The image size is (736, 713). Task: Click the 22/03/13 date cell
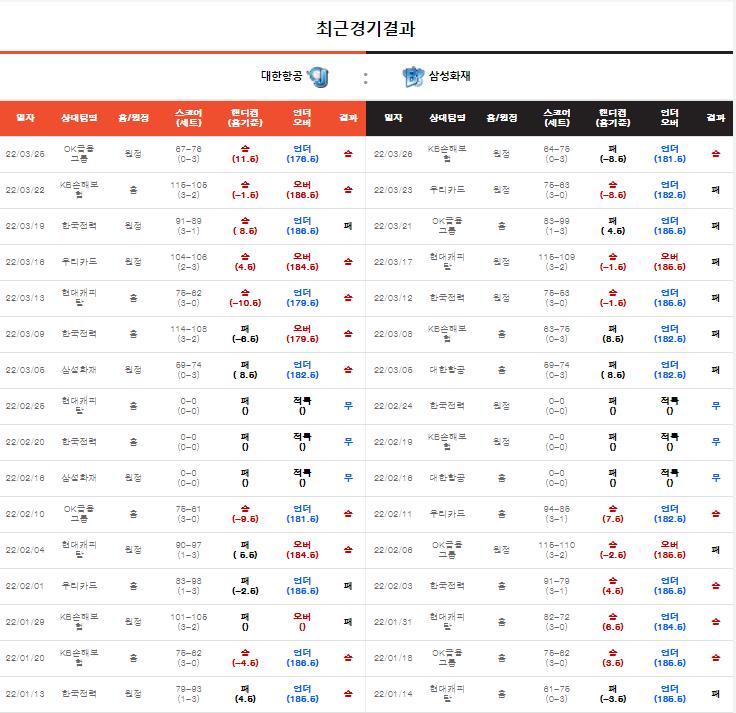click(25, 298)
